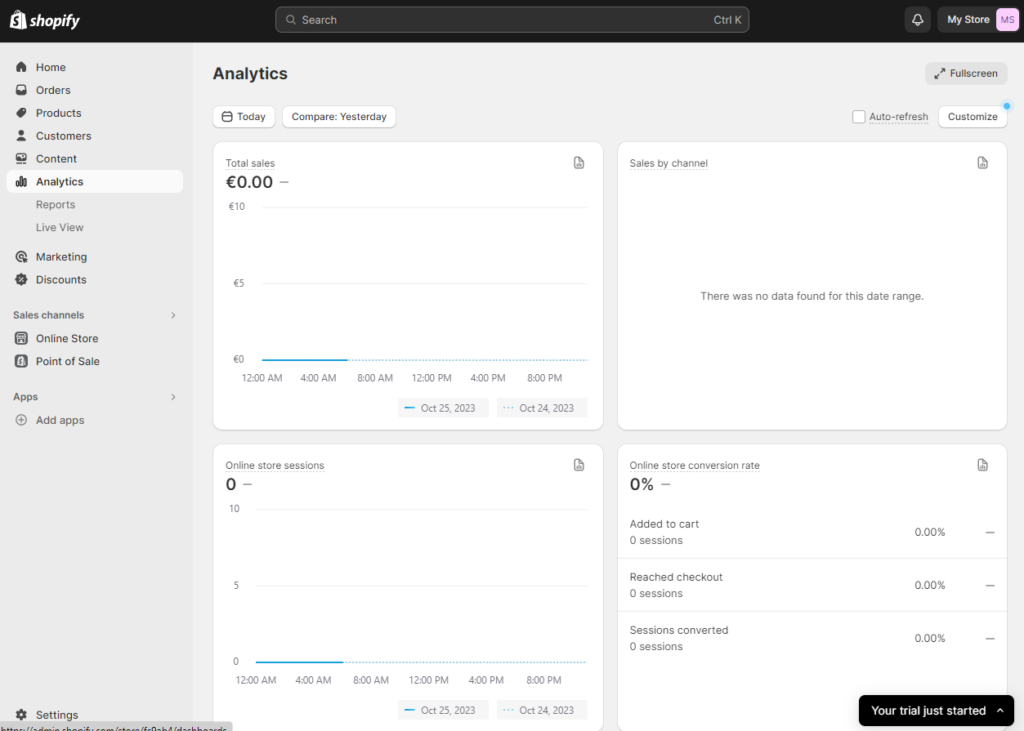Click the Added to cart row
Viewport: 1024px width, 731px height.
tap(812, 532)
